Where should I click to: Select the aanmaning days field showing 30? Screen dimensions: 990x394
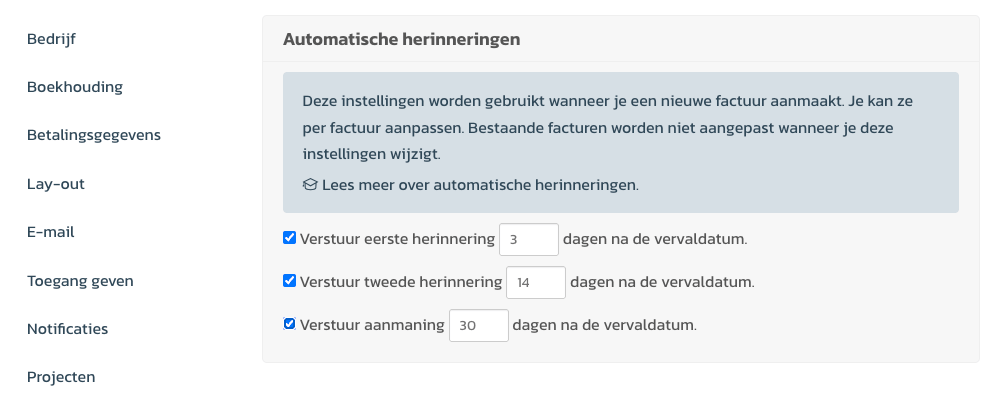[479, 325]
